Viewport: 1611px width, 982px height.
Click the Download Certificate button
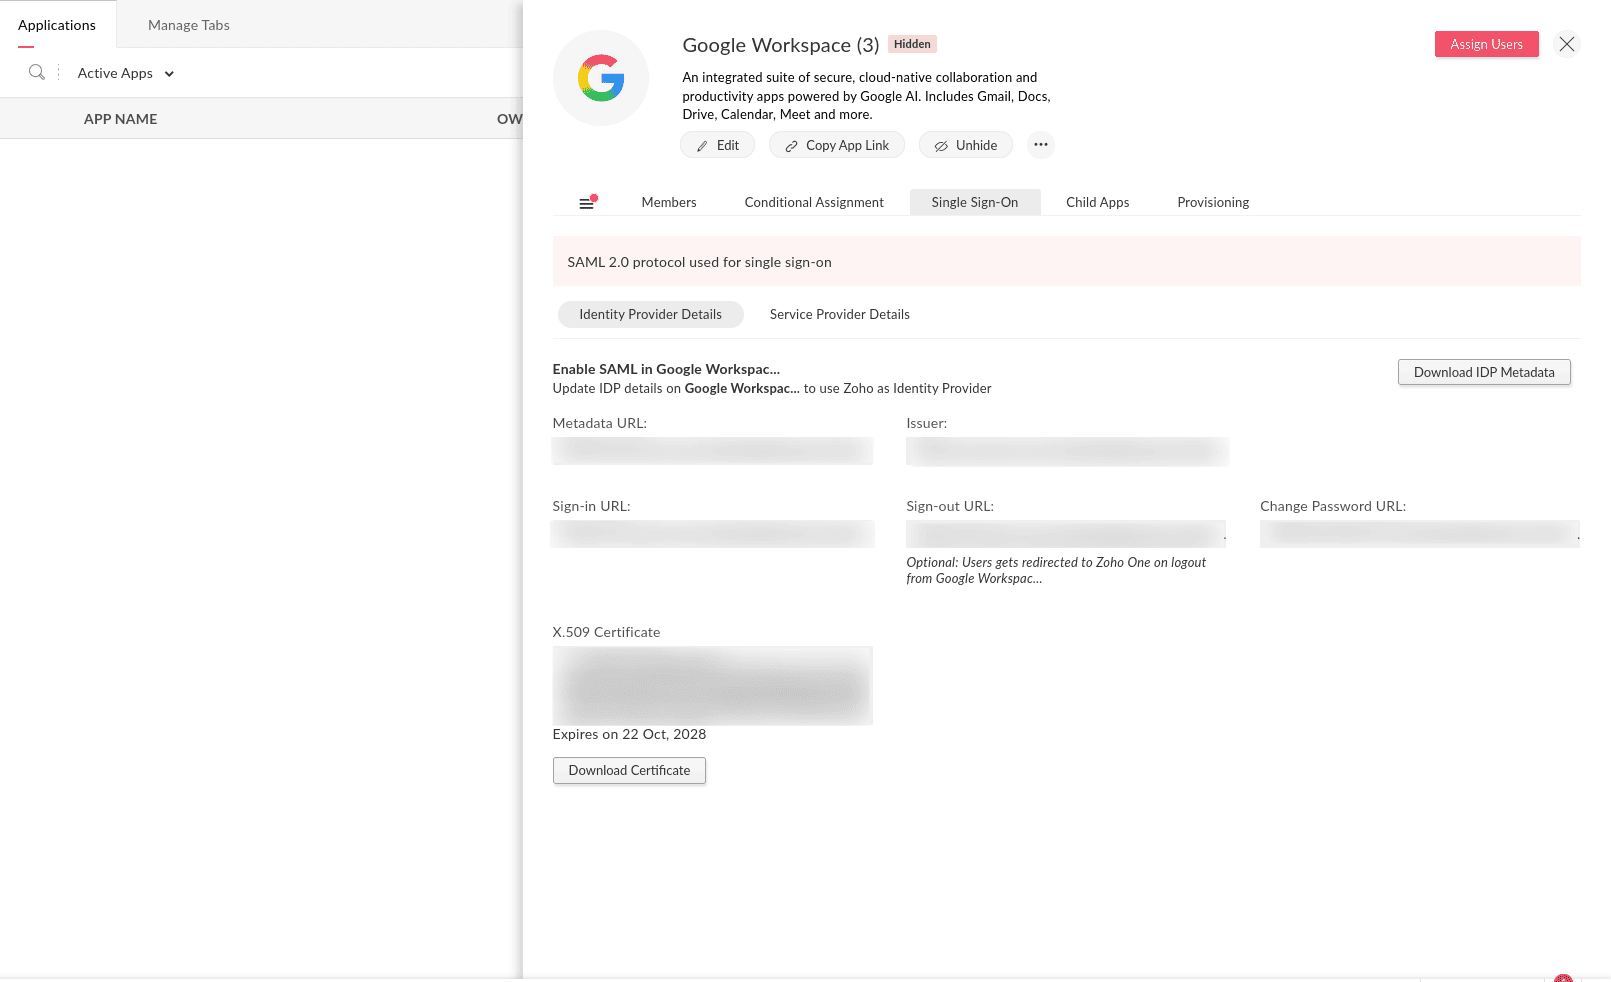[630, 770]
